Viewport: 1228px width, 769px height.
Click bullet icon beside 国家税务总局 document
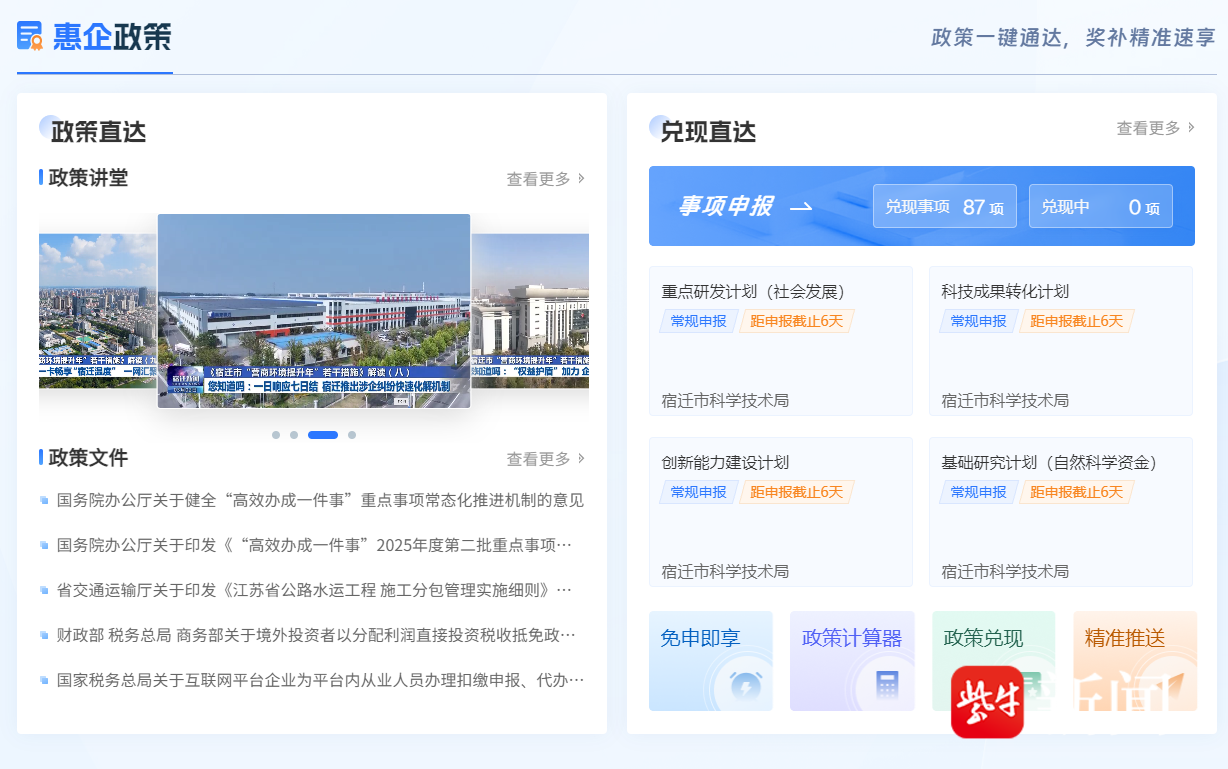(x=44, y=680)
